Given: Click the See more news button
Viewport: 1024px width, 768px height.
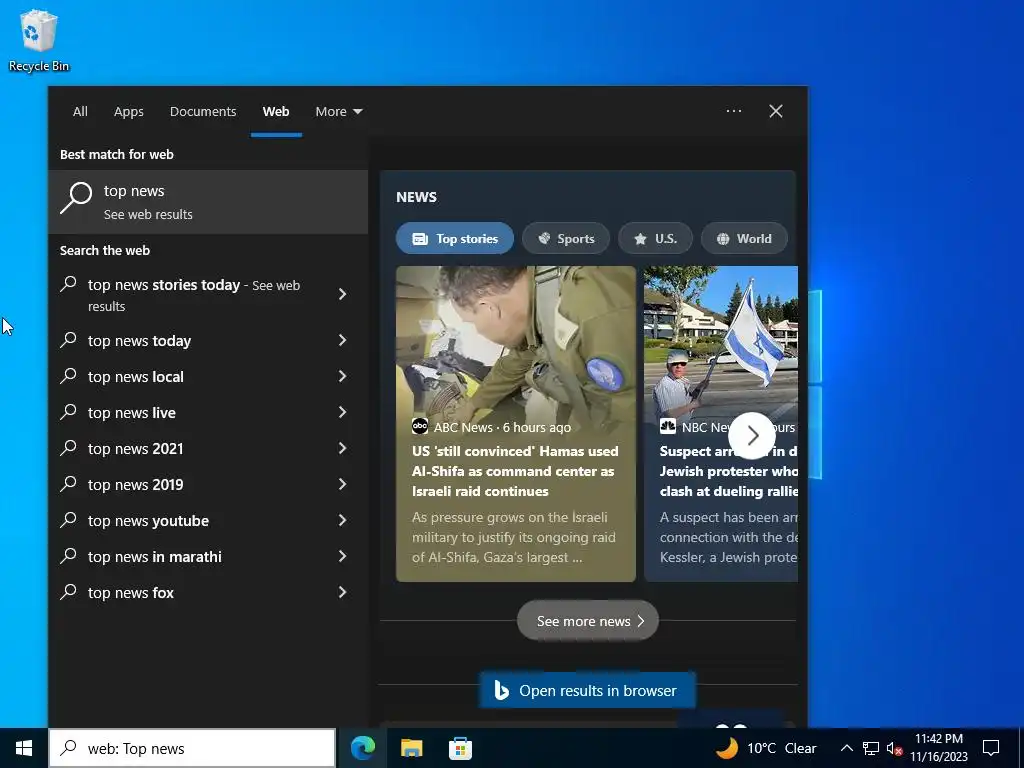Looking at the screenshot, I should coord(588,621).
